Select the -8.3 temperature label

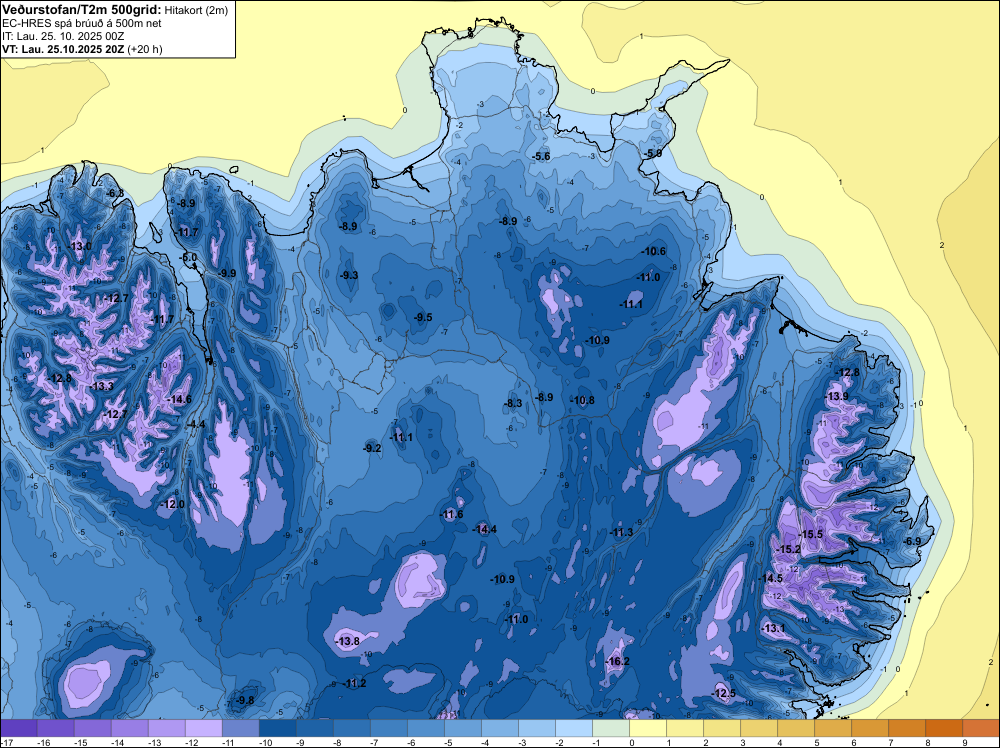coord(513,403)
